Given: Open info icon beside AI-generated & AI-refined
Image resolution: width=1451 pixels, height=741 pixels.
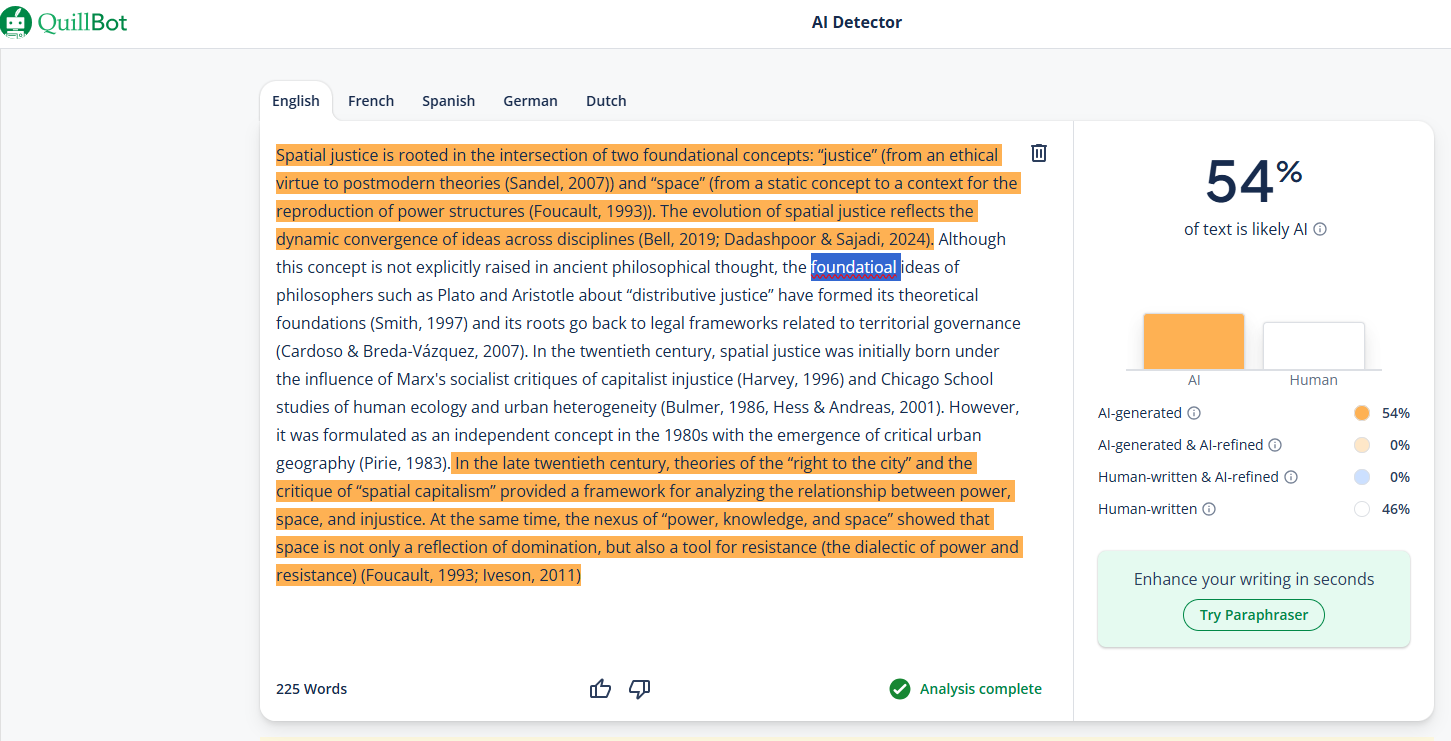Looking at the screenshot, I should pyautogui.click(x=1275, y=445).
